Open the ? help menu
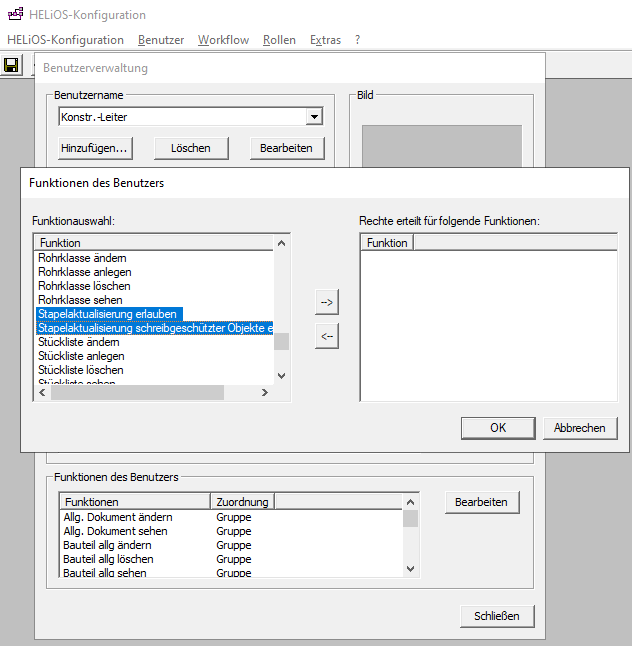This screenshot has width=632, height=646. [x=357, y=40]
